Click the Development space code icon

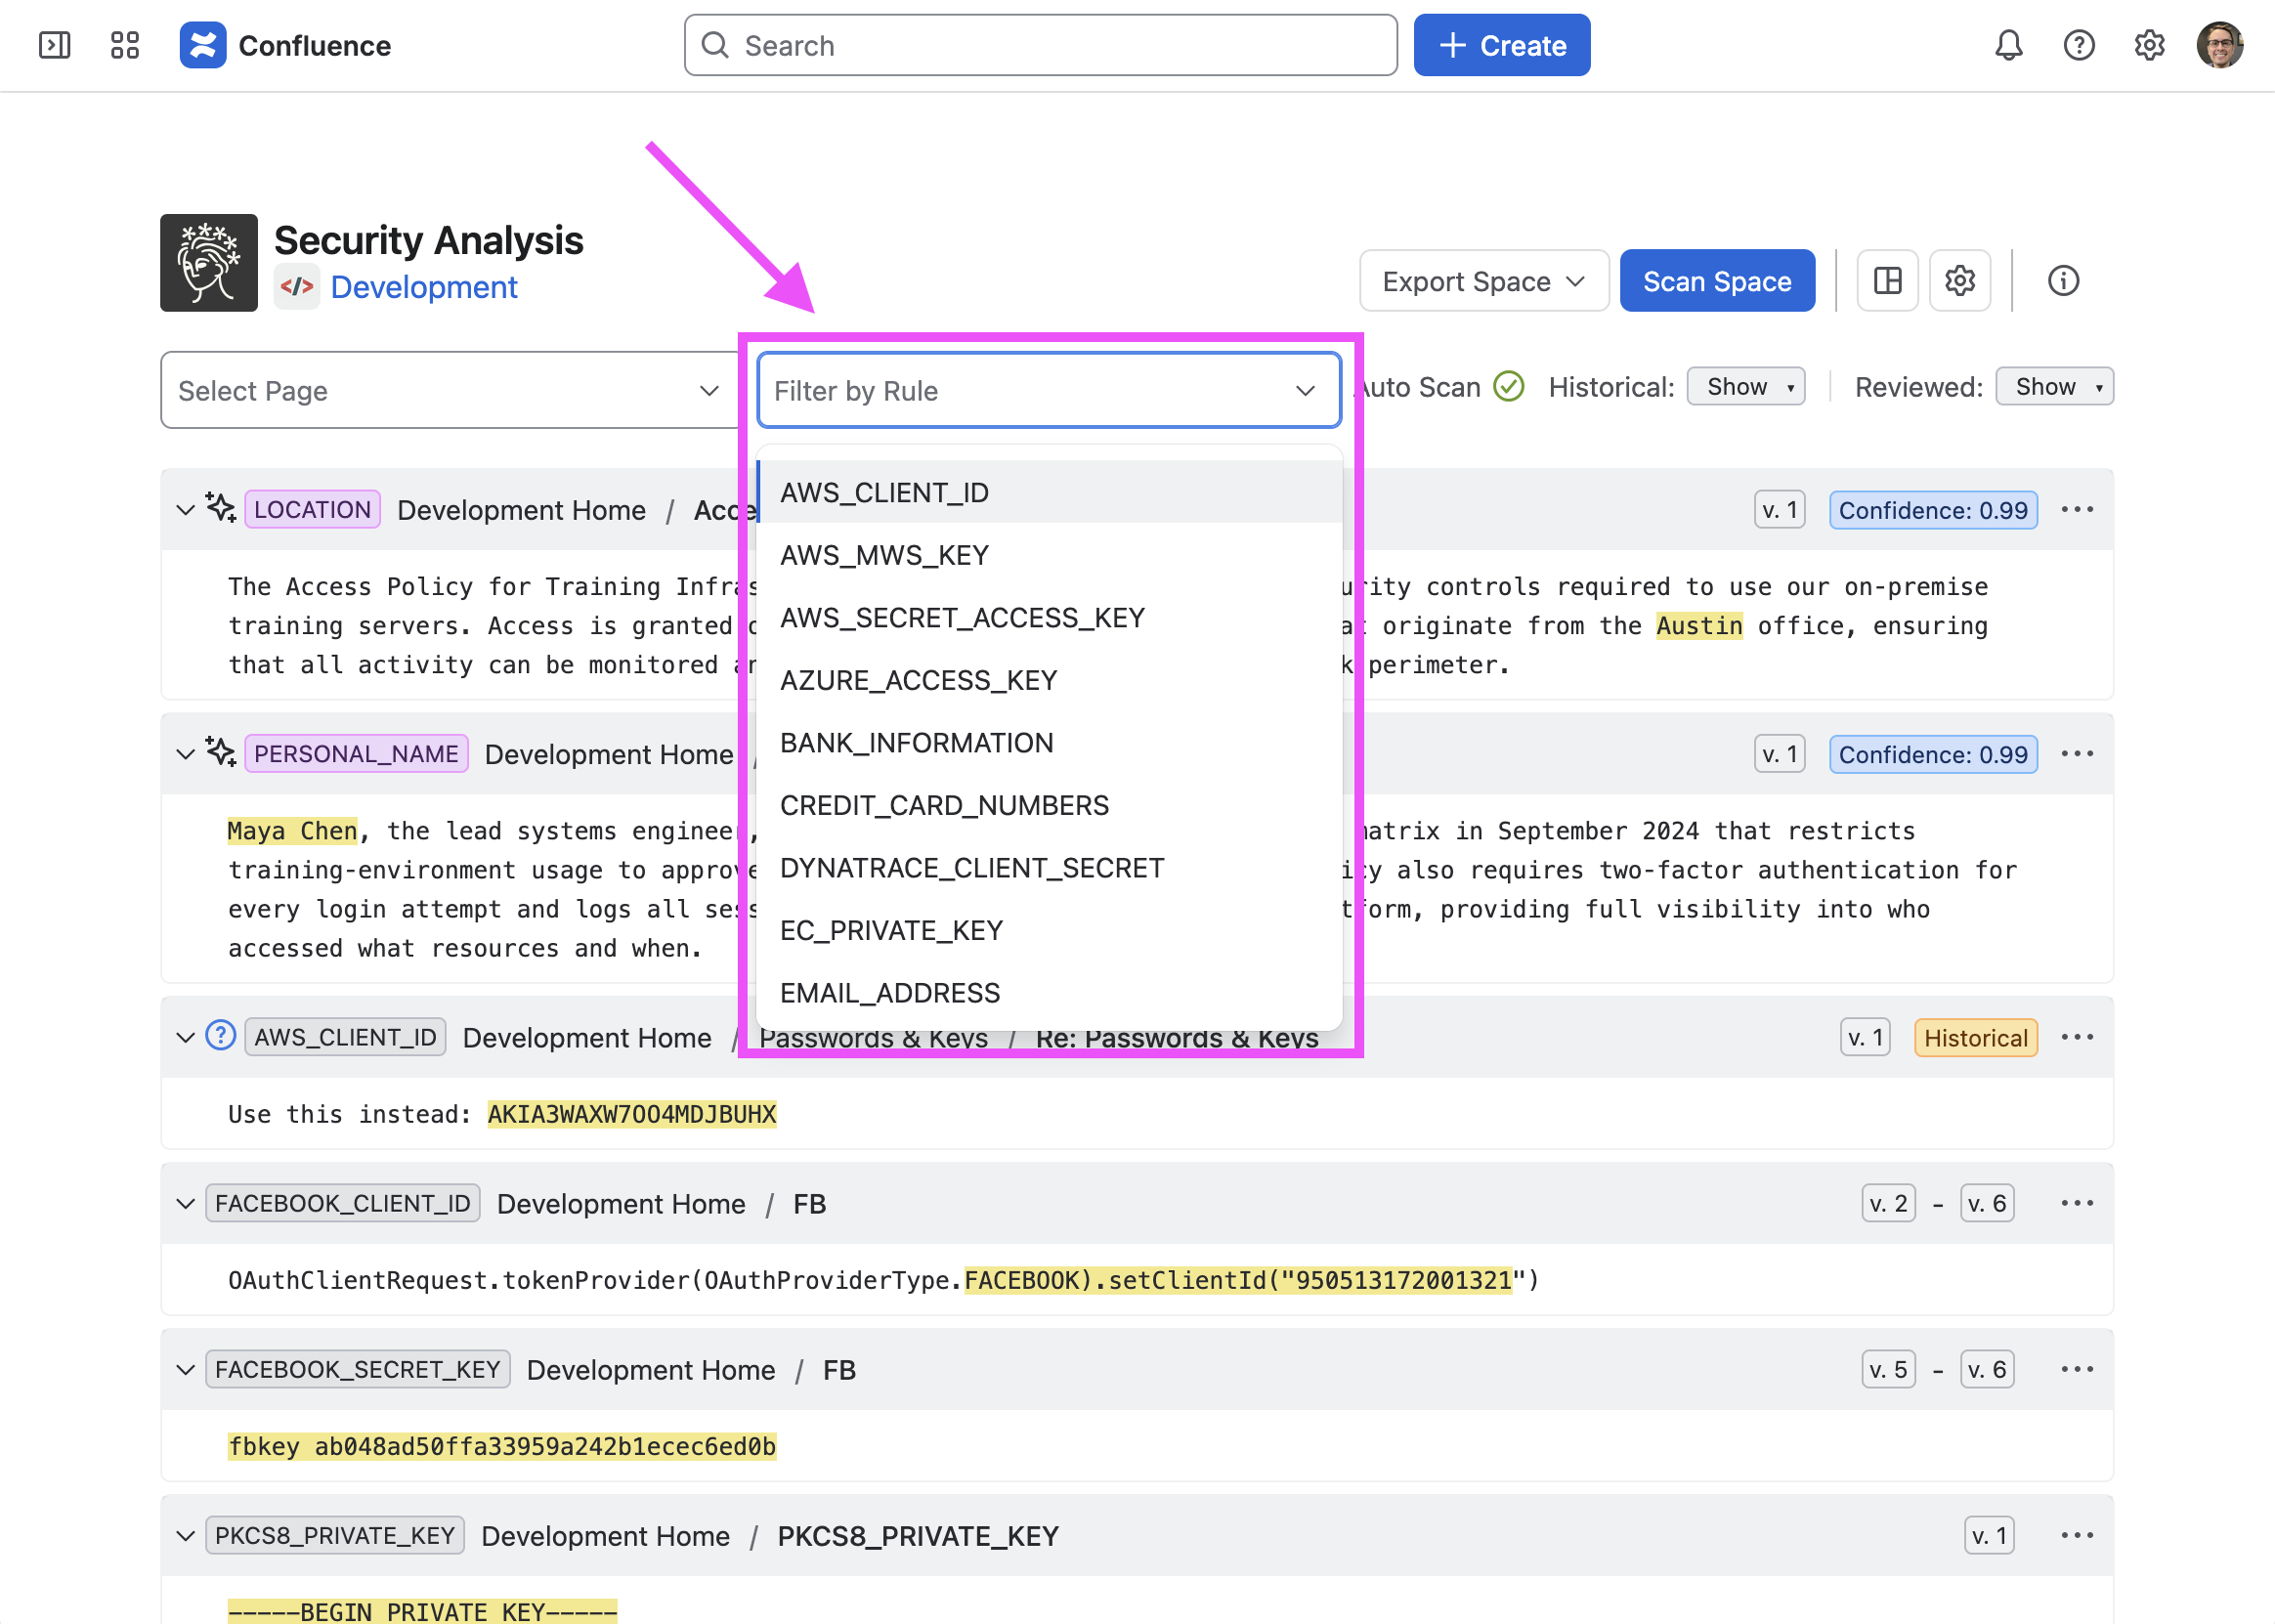[297, 287]
